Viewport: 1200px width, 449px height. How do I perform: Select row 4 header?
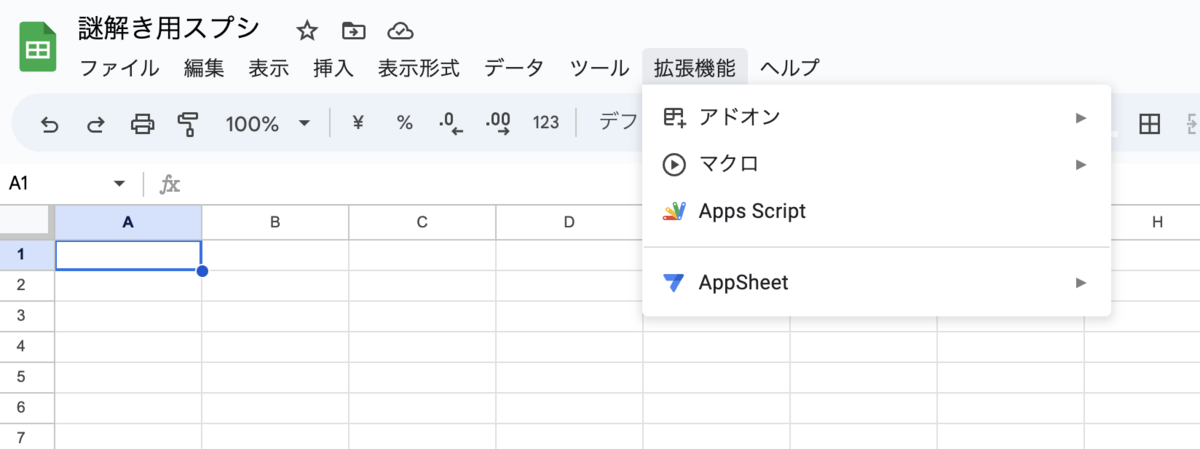pos(27,347)
